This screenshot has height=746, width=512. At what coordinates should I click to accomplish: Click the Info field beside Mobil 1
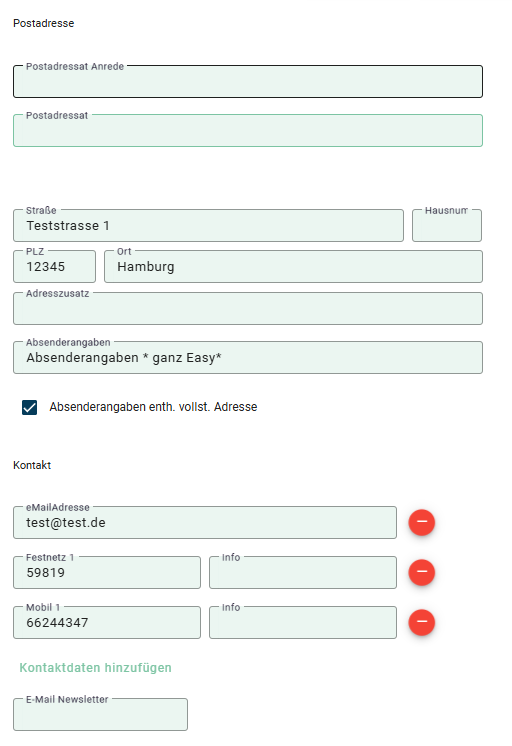coord(303,622)
